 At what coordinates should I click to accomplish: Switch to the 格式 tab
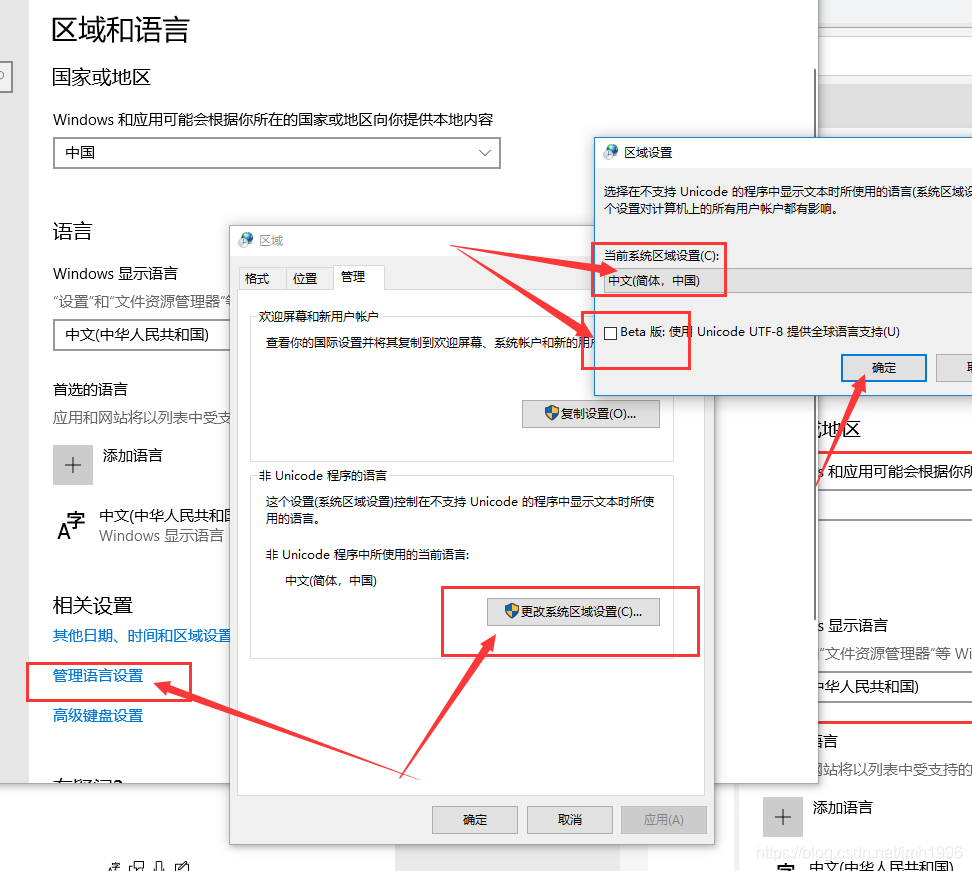[259, 278]
